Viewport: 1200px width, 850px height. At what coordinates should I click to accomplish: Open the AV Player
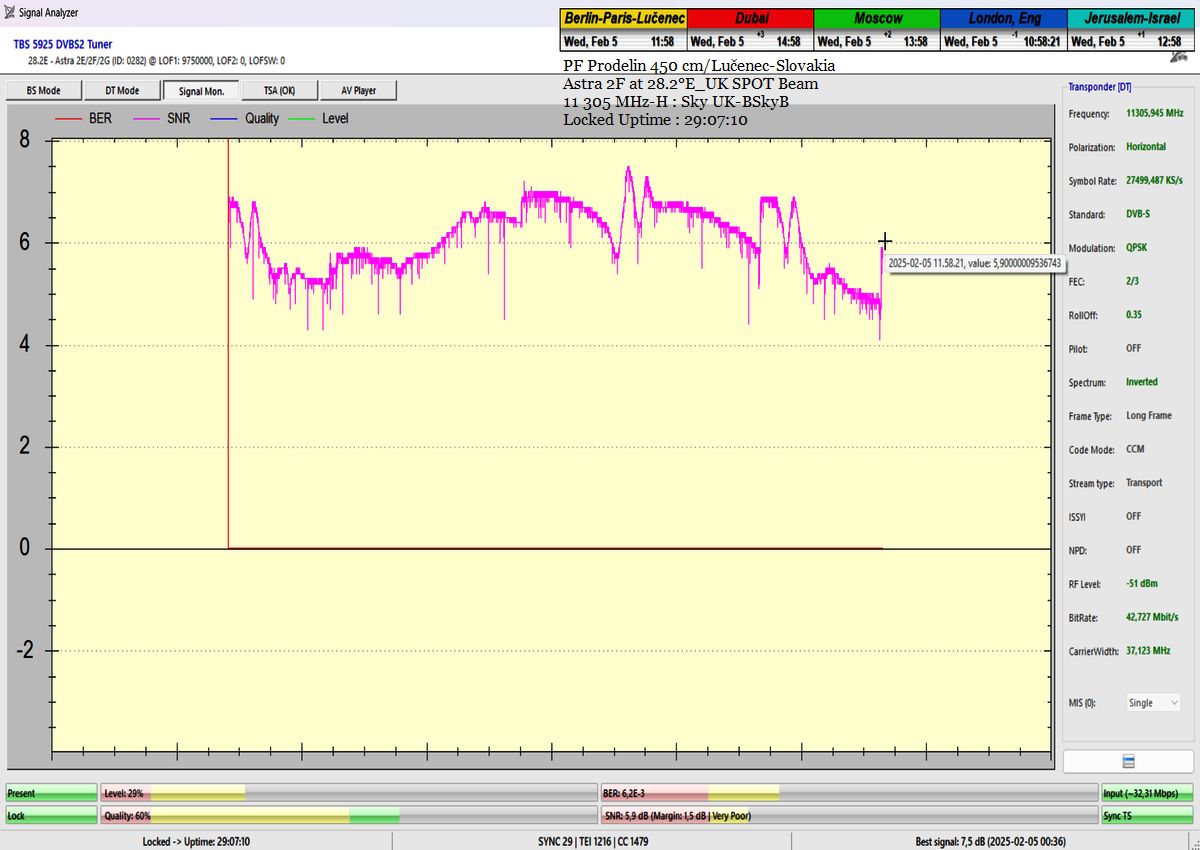(x=357, y=91)
